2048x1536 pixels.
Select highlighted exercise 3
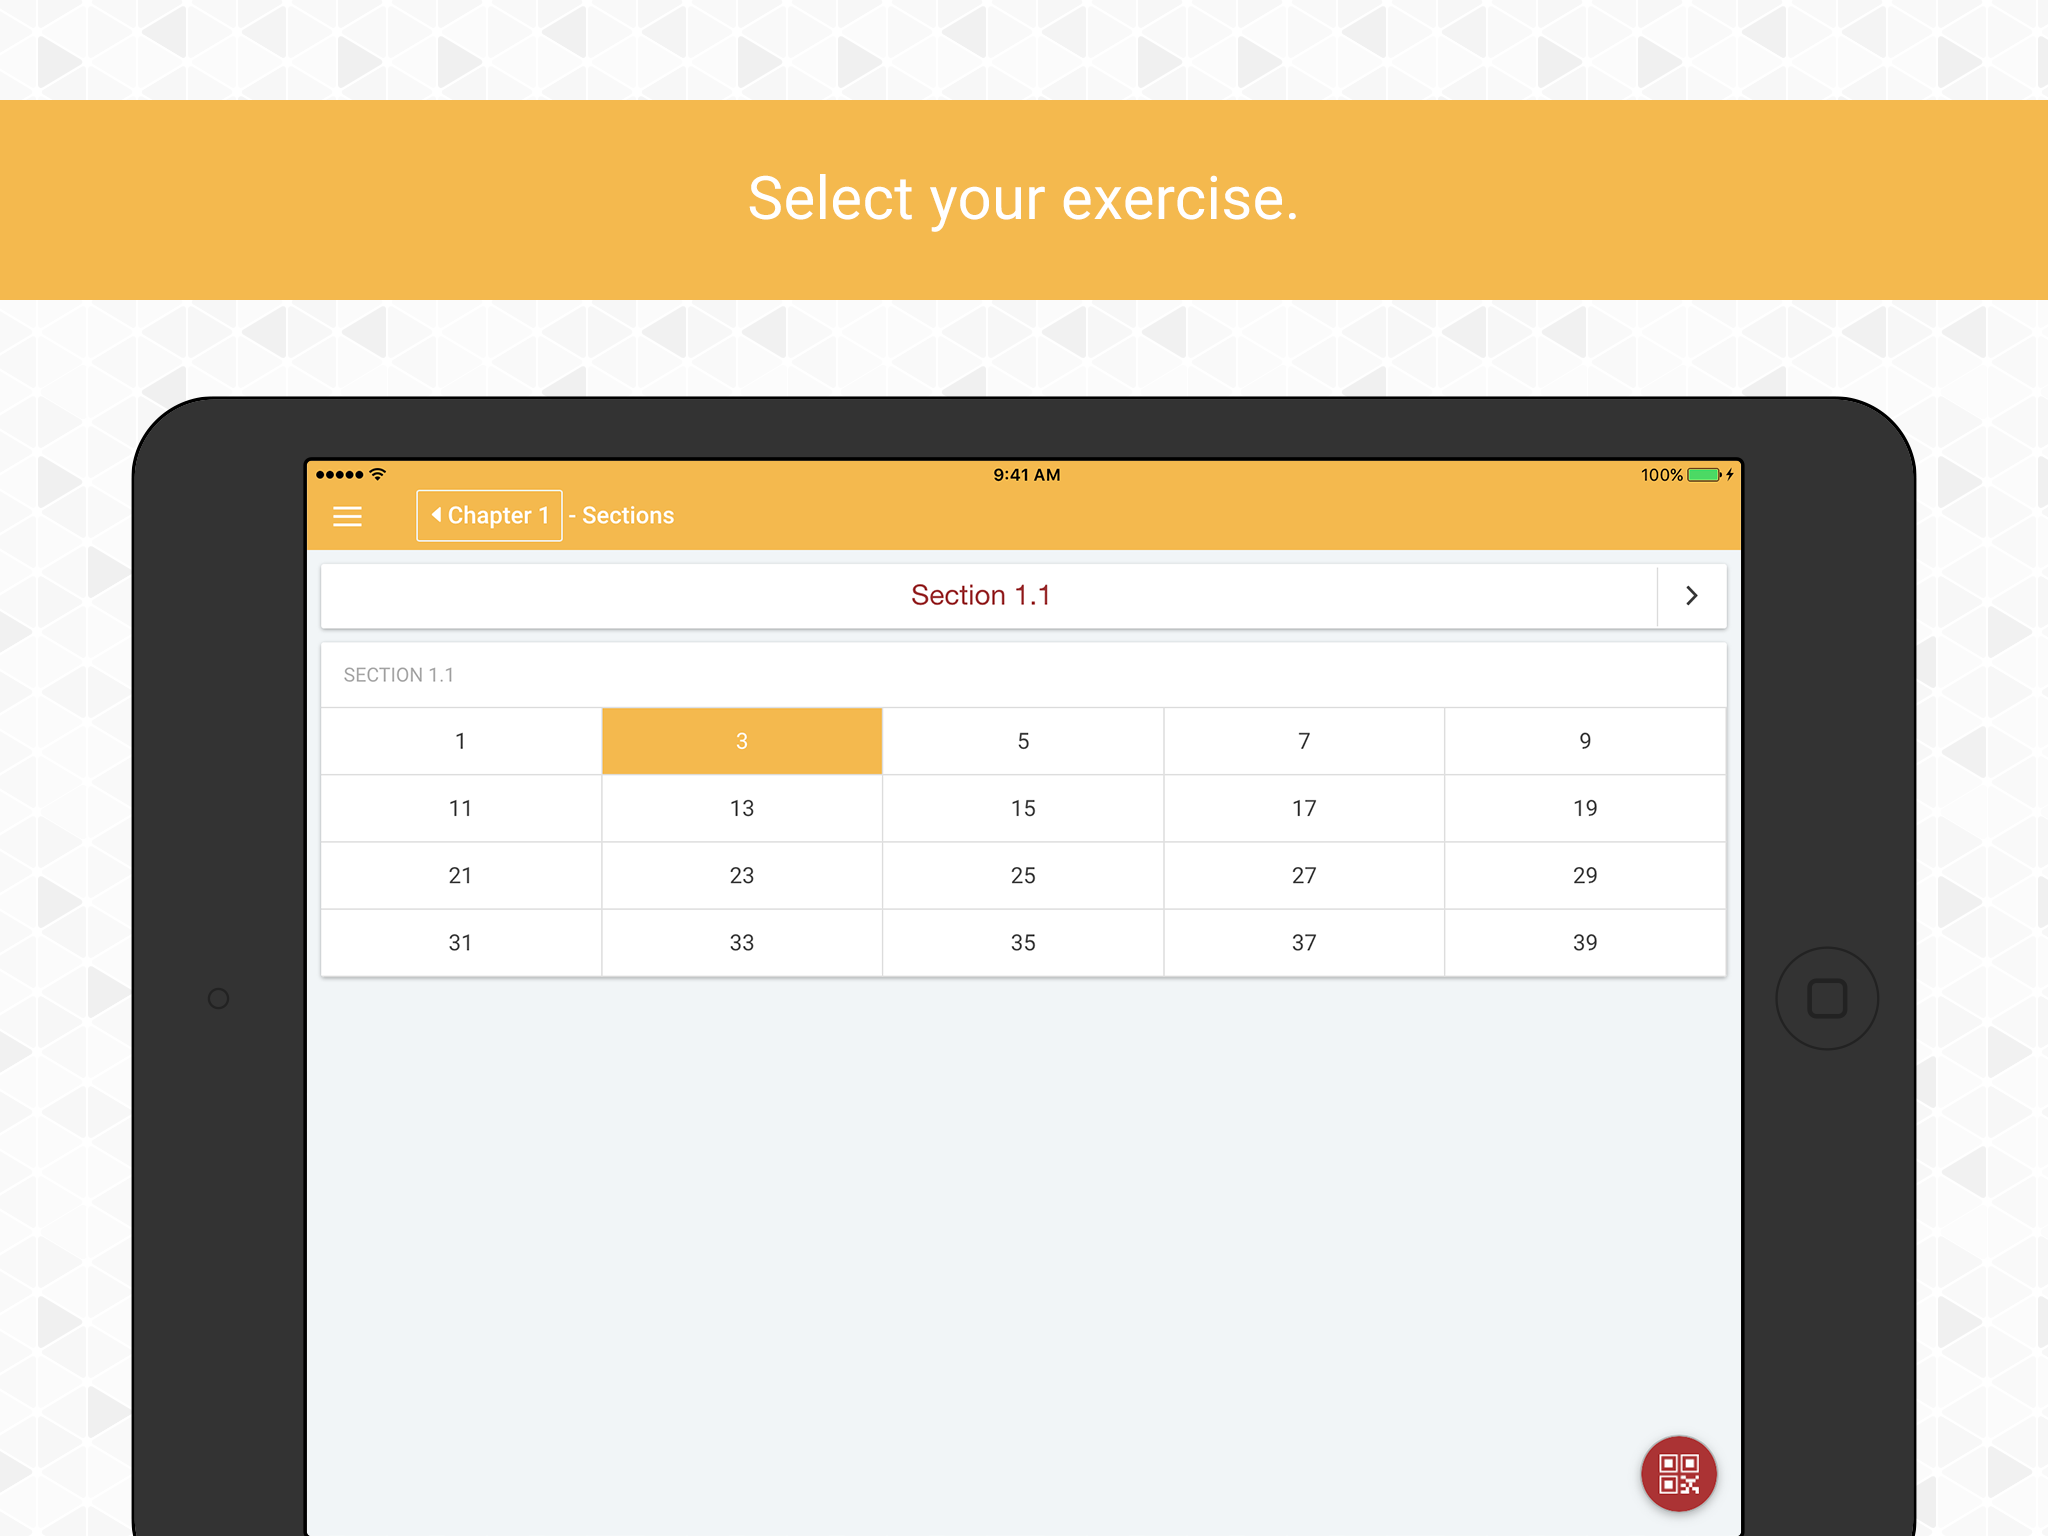741,741
